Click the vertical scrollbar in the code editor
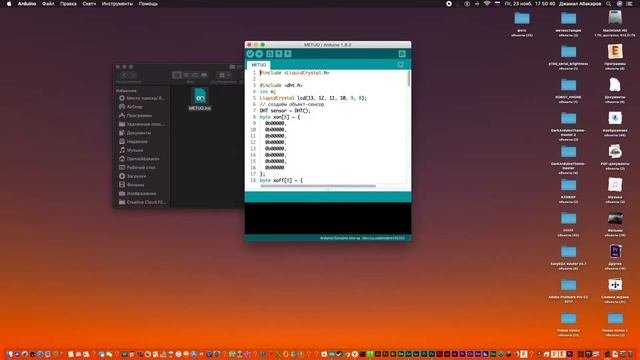 pyautogui.click(x=409, y=78)
